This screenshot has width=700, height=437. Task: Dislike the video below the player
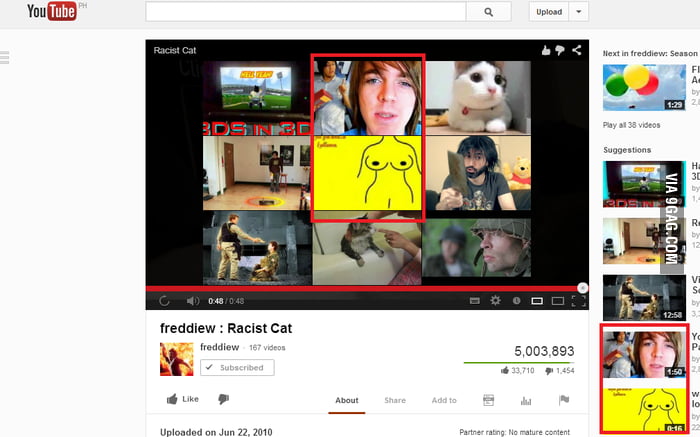[223, 399]
